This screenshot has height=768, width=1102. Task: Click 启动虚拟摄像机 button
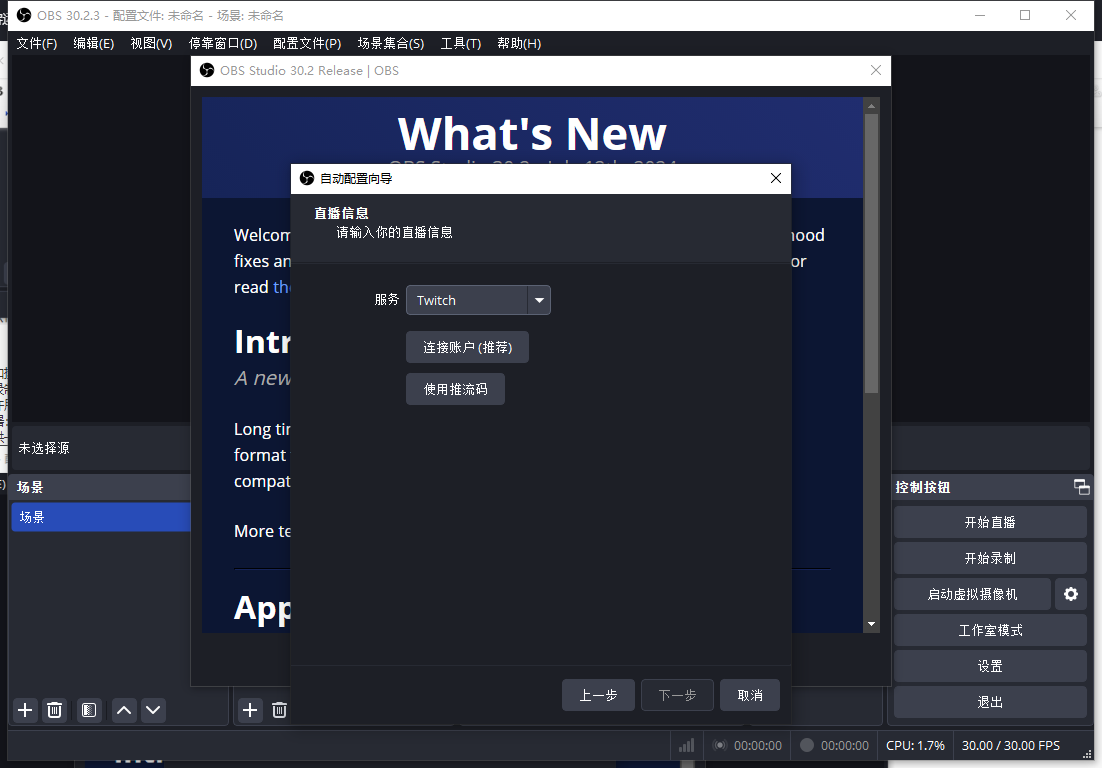(x=972, y=594)
